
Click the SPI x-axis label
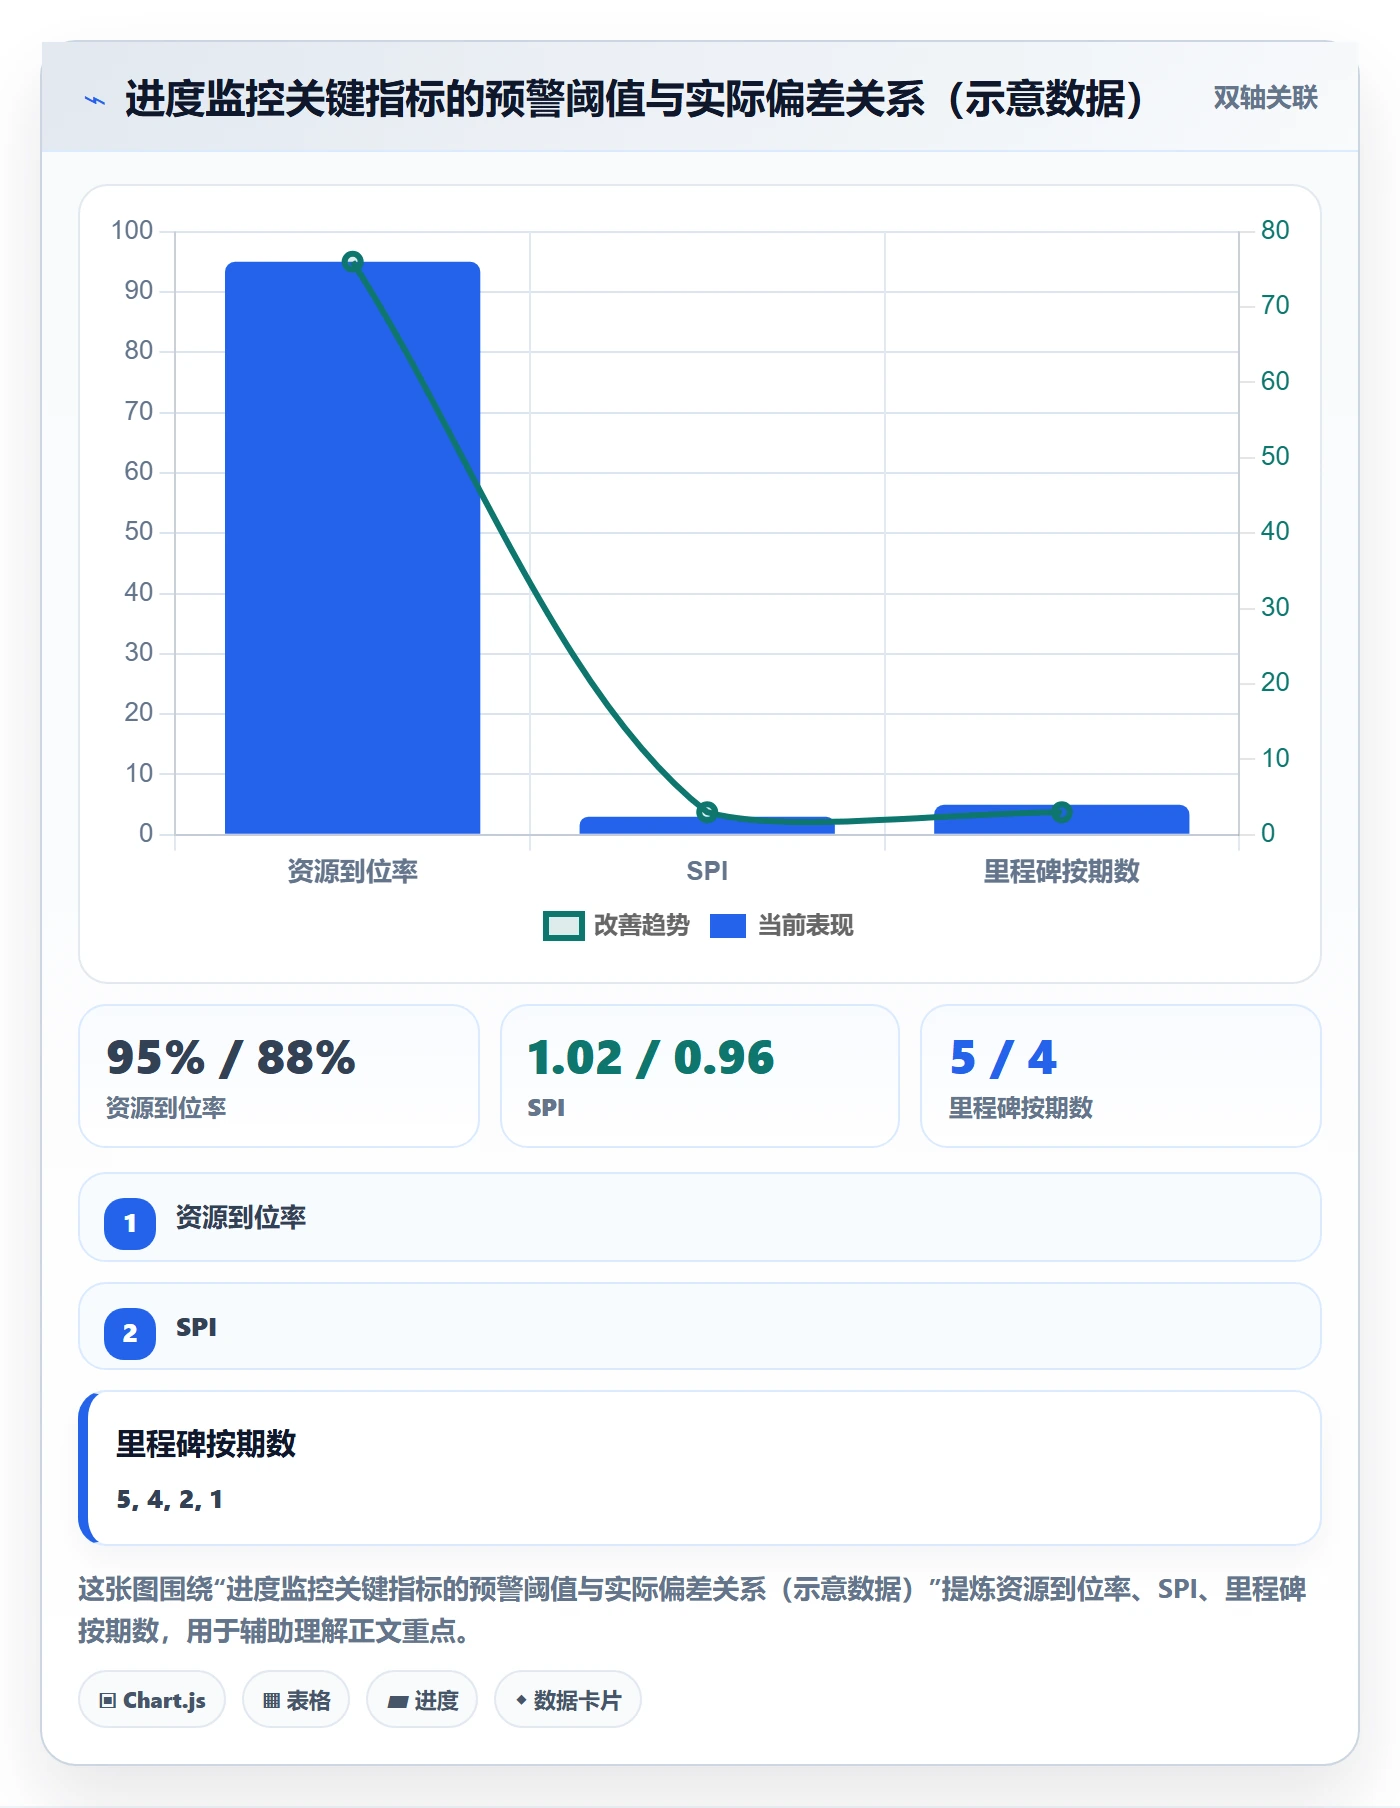point(707,871)
